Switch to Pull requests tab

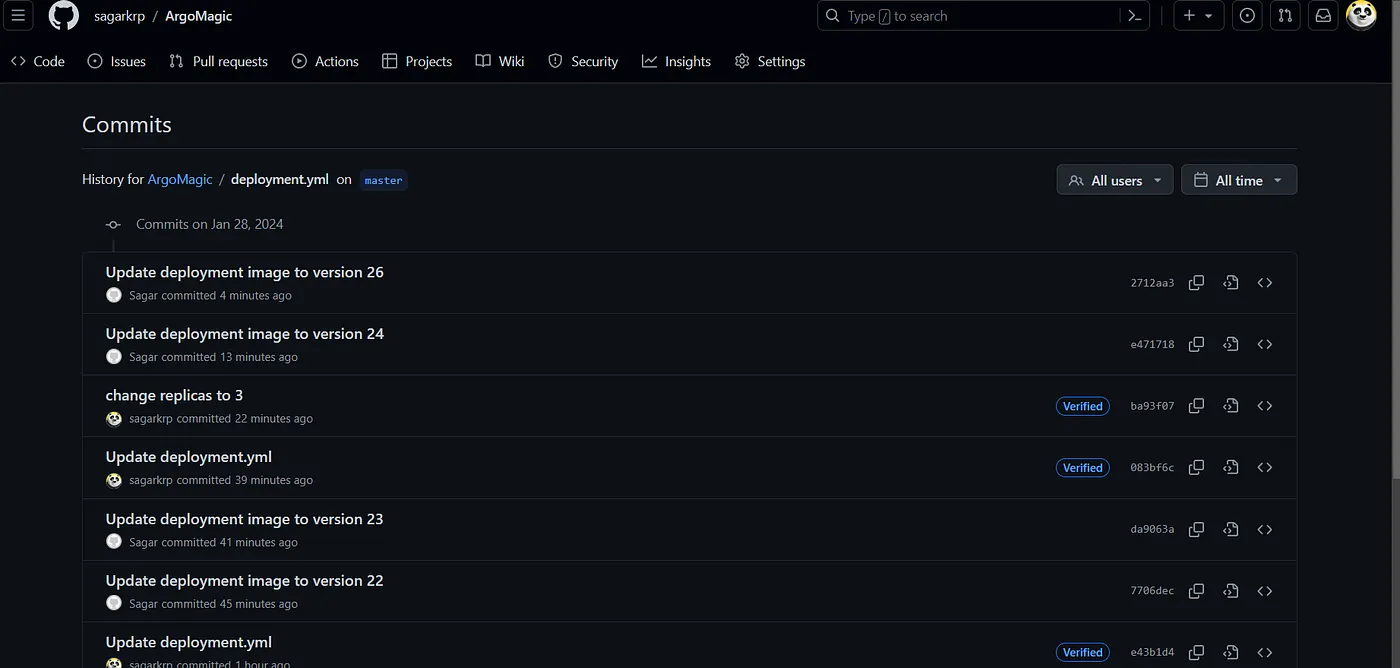click(218, 61)
